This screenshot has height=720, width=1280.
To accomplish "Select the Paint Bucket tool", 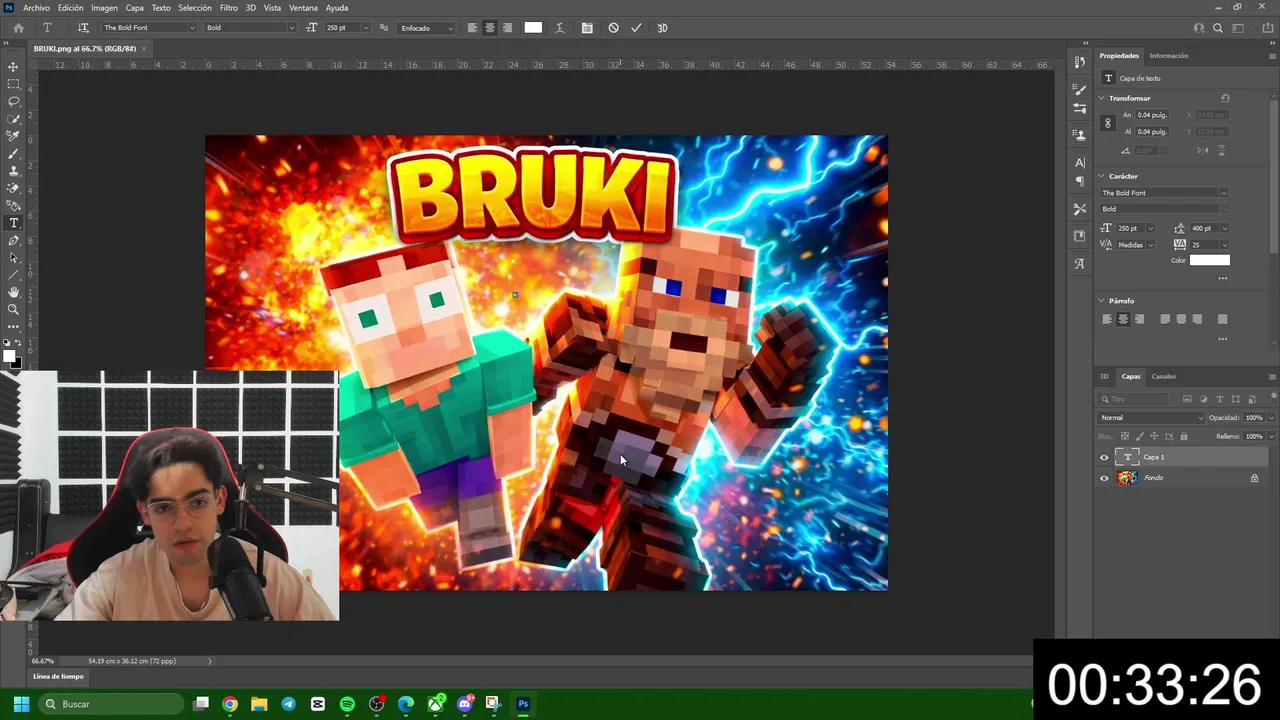I will 13,205.
